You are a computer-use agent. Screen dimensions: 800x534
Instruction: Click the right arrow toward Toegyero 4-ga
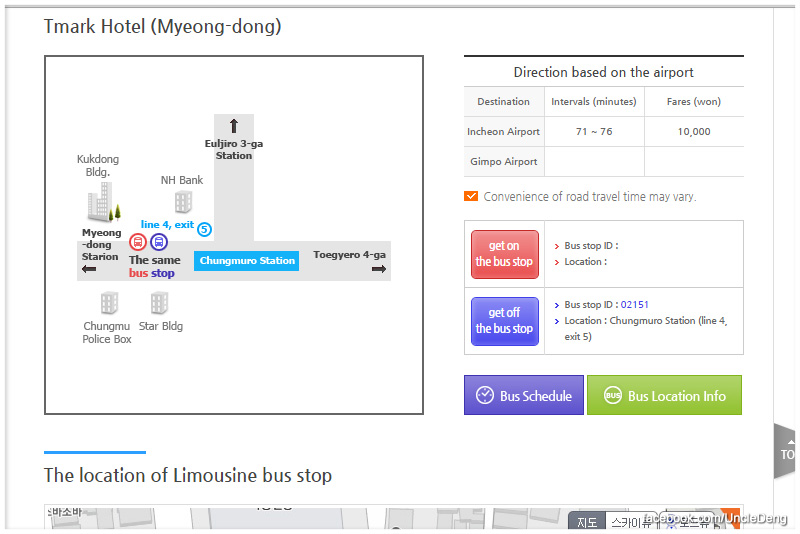[x=379, y=269]
